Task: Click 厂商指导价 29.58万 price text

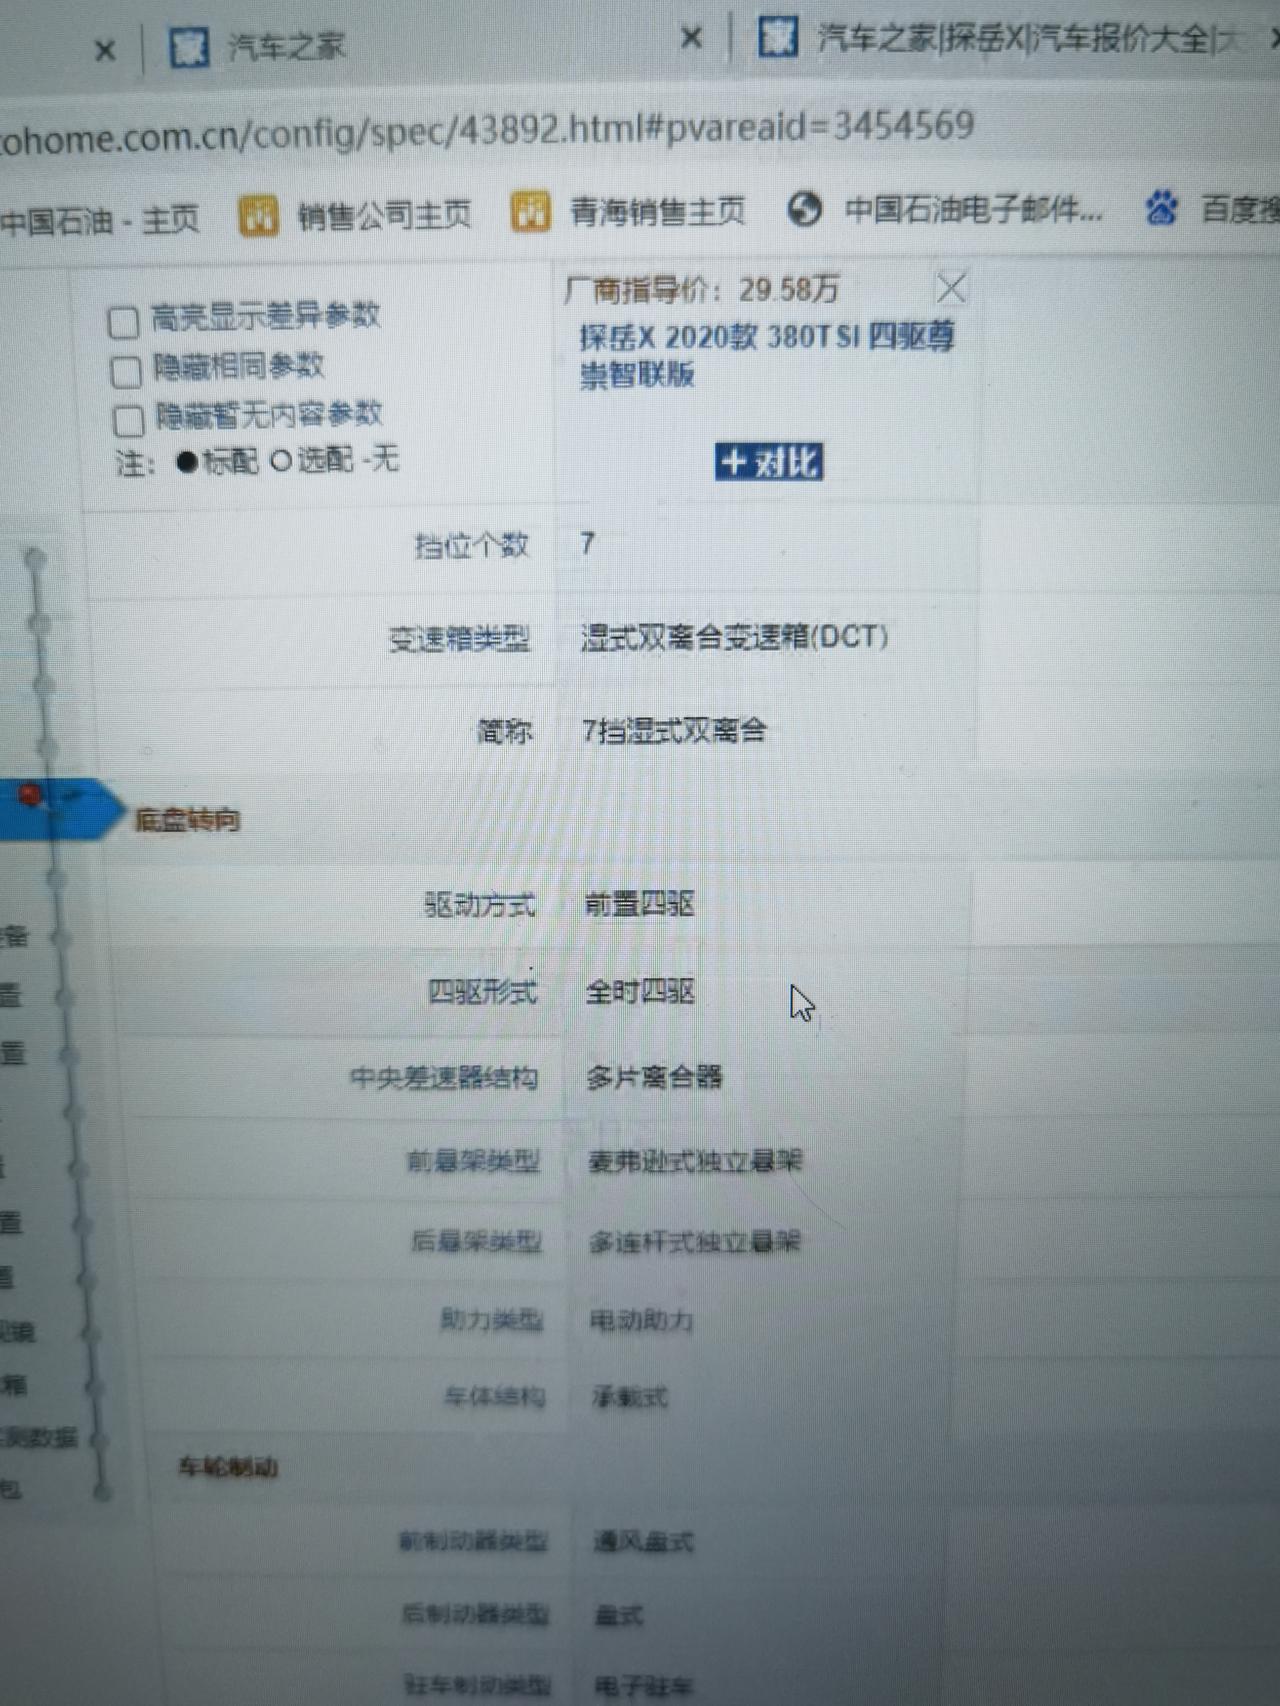Action: 701,290
